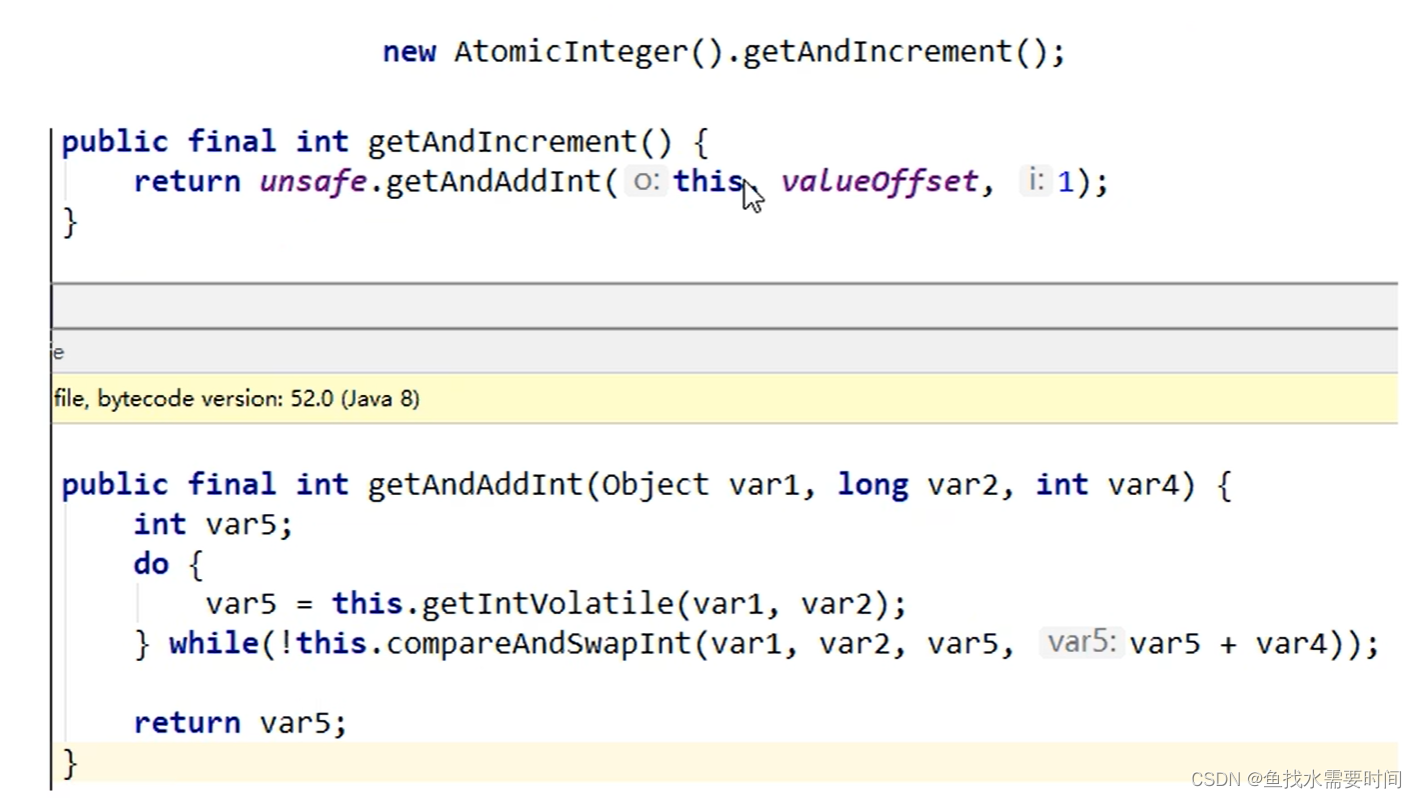
Task: Click the 'return var5;' line
Action: 240,723
